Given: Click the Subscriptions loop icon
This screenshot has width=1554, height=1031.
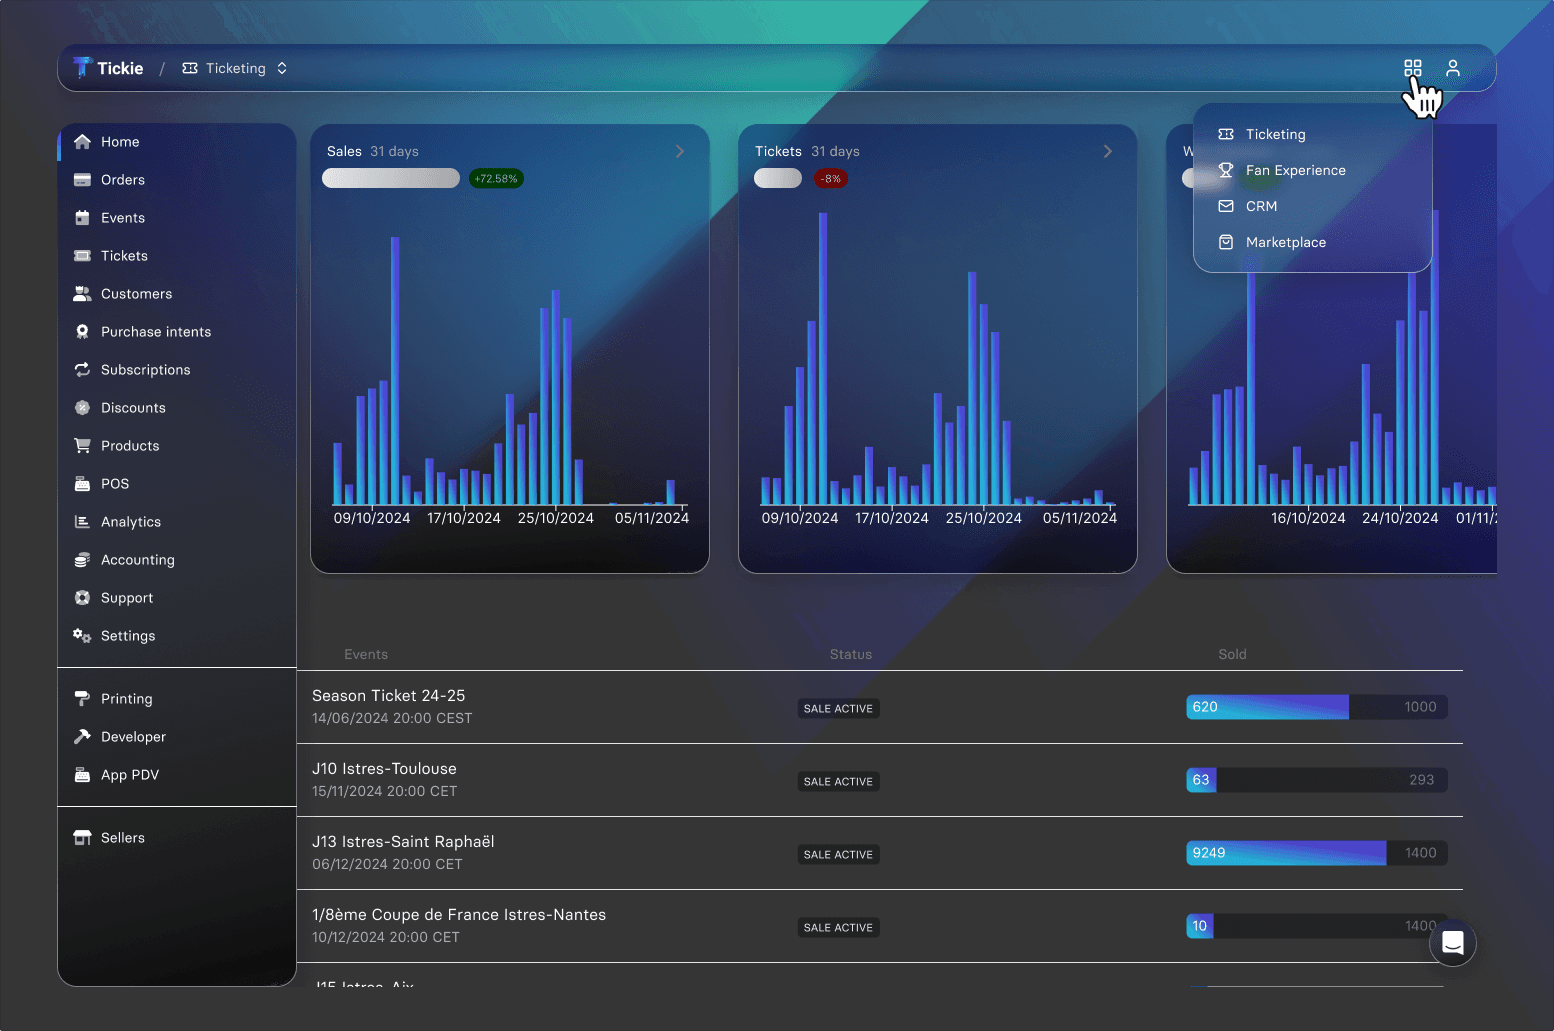Looking at the screenshot, I should click(x=82, y=370).
